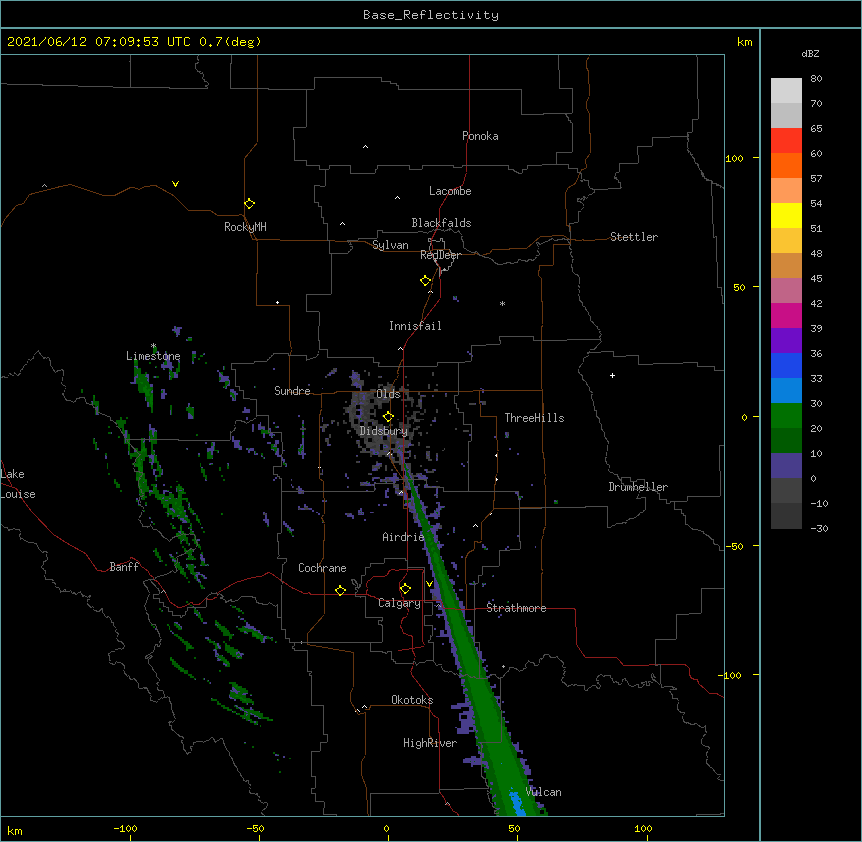The width and height of the screenshot is (862, 842).
Task: Click the yellow diamond marker below Cochrane
Action: tap(340, 590)
